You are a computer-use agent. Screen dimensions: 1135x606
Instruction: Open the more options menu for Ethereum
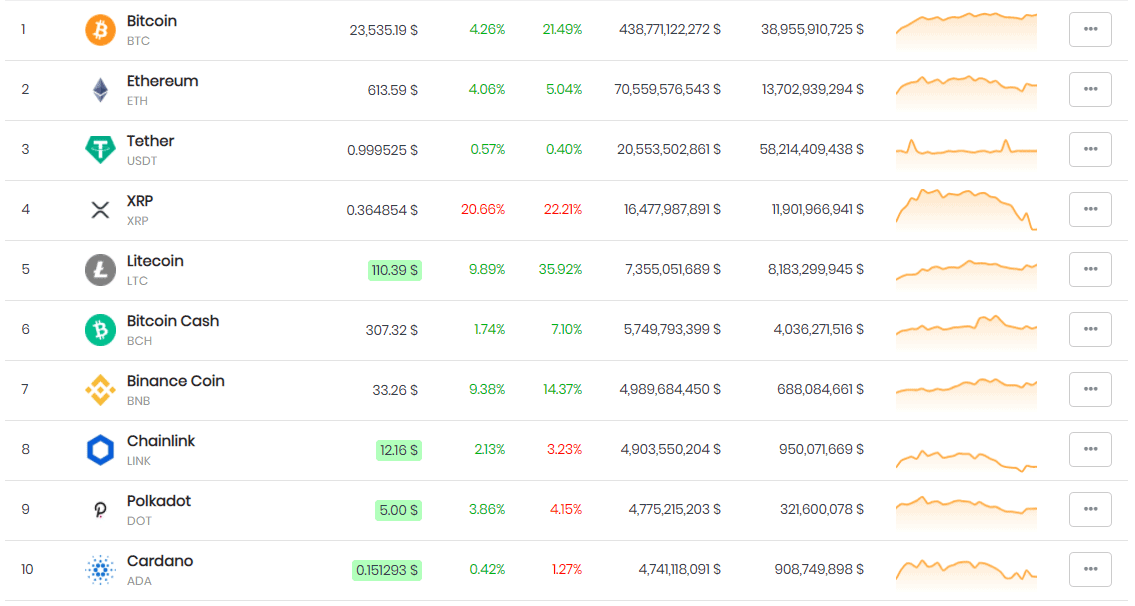(x=1090, y=90)
